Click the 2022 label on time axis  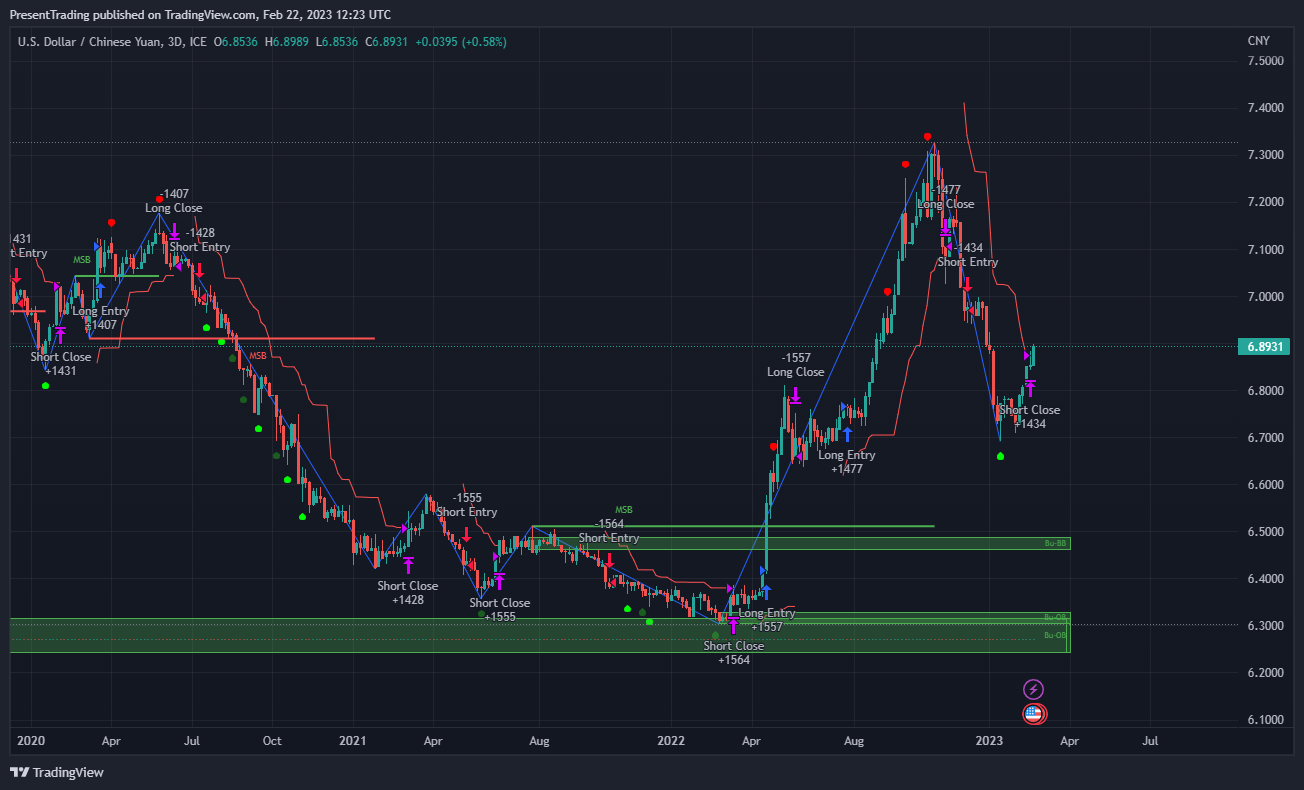[x=671, y=742]
